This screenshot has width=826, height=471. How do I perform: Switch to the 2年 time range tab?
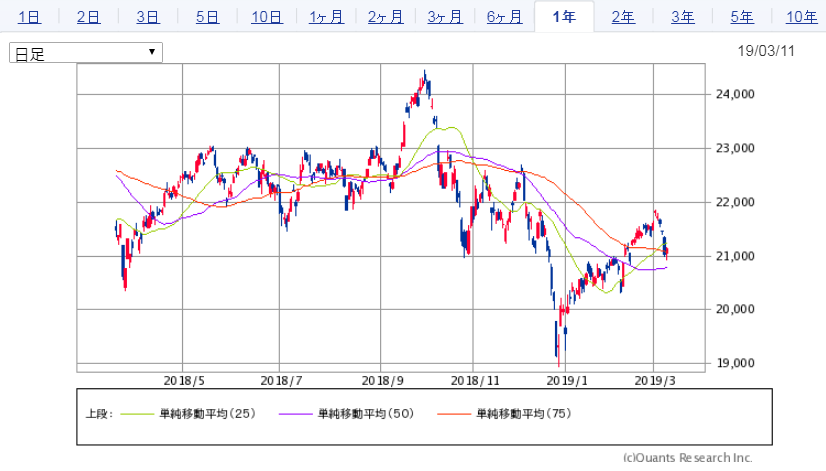(623, 17)
